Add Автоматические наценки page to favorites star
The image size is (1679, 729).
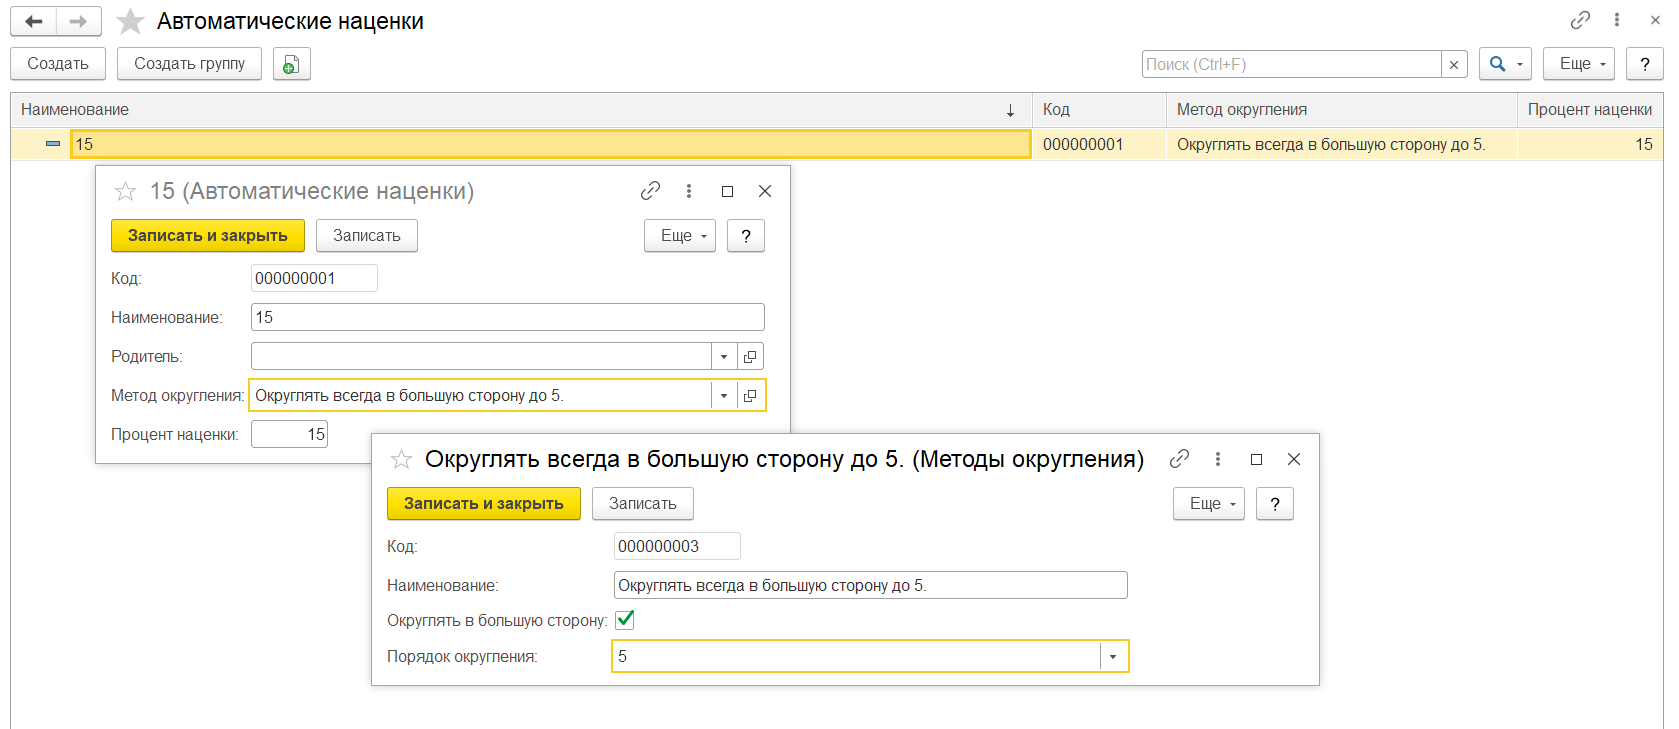coord(130,21)
